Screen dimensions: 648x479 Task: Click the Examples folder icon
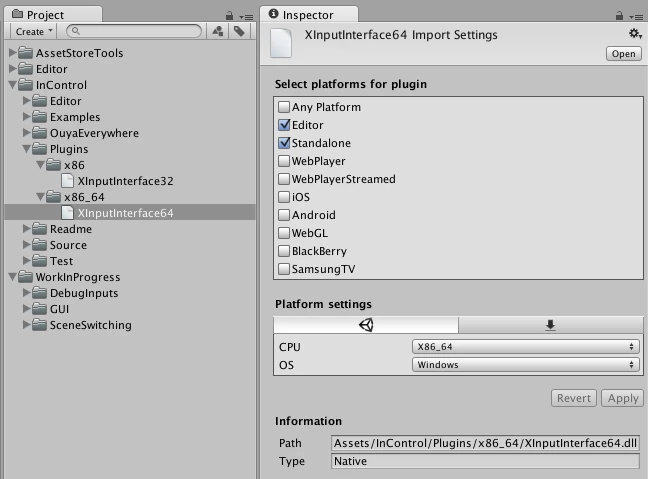click(40, 117)
